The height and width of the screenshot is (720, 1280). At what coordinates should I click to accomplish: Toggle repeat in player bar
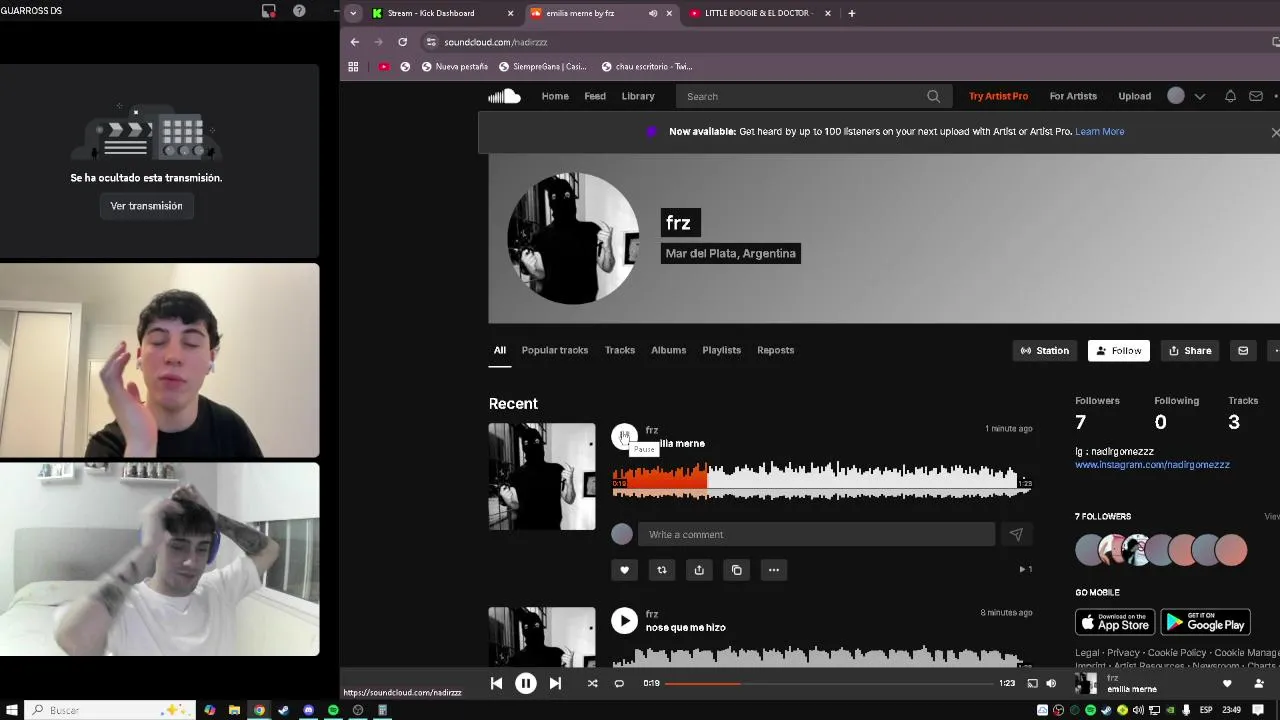tap(619, 683)
